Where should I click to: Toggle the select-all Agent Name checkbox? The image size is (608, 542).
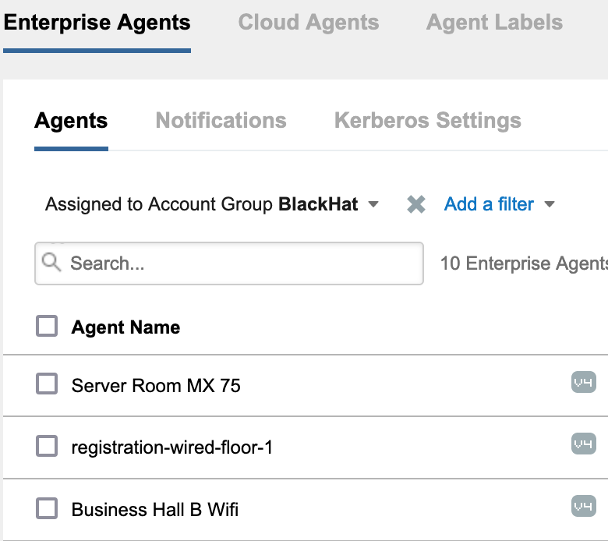coord(47,326)
